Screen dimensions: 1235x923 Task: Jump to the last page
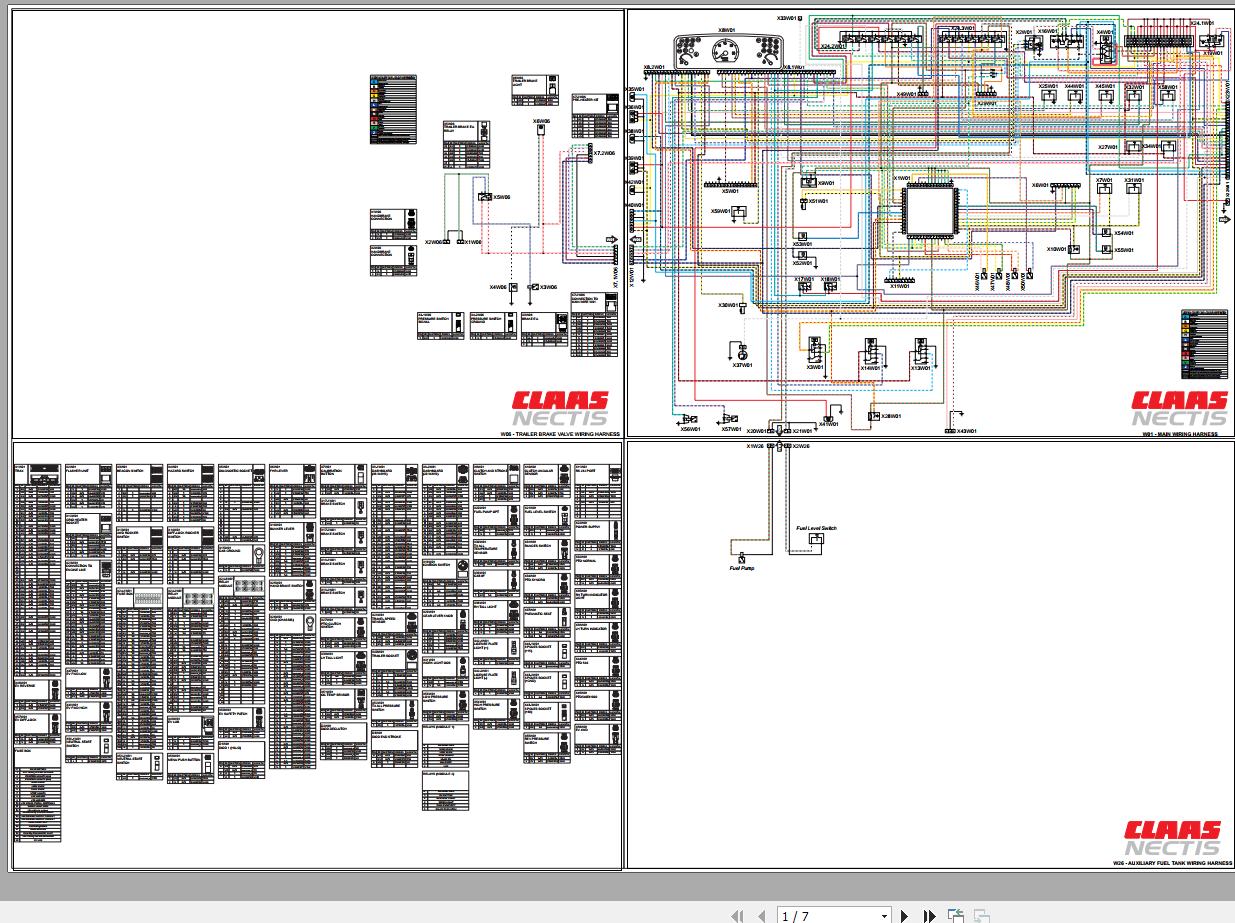(929, 915)
